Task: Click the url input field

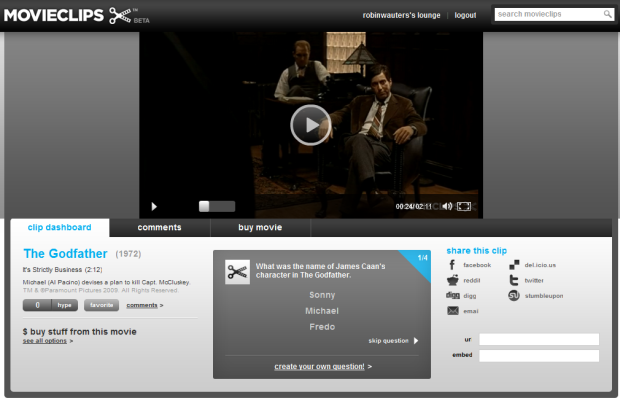Action: point(539,339)
